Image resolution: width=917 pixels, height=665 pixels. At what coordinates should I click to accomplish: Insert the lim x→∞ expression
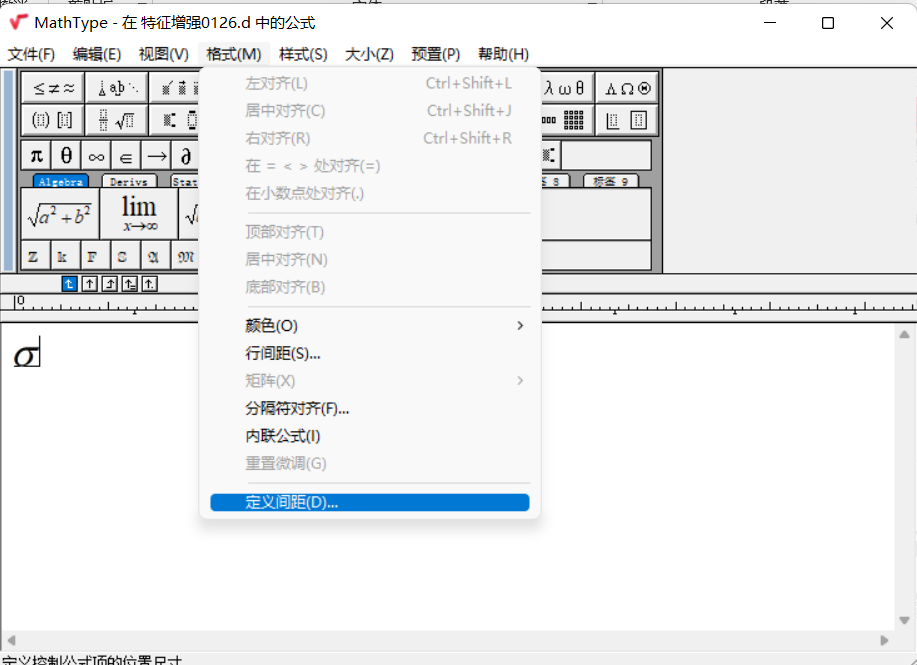(139, 214)
